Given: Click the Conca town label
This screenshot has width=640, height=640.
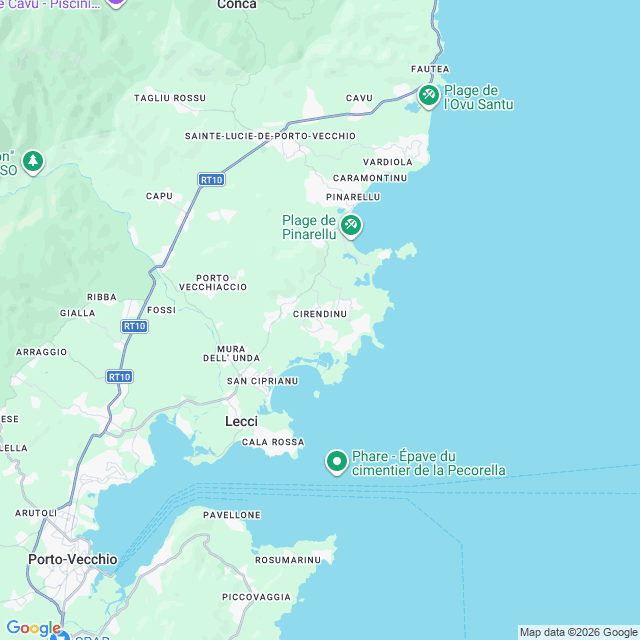Looking at the screenshot, I should 237,4.
